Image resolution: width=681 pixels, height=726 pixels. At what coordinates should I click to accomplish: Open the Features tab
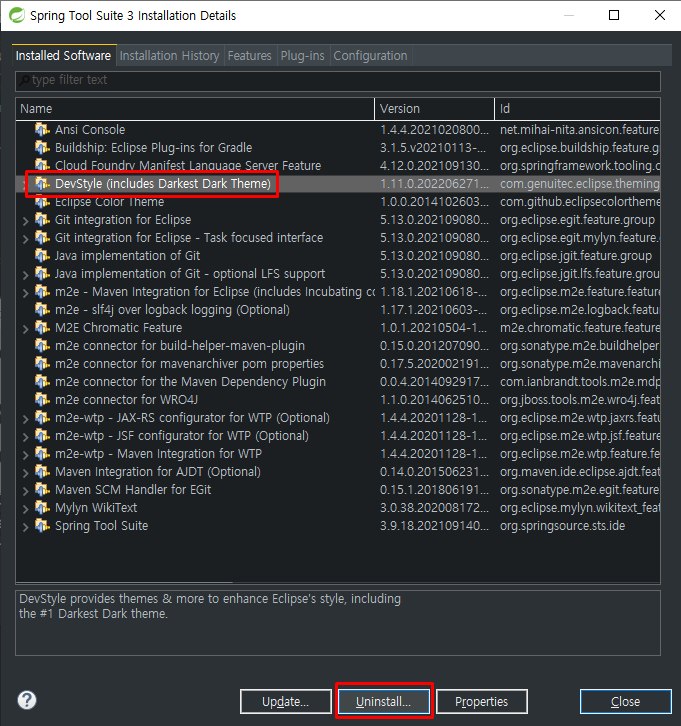(250, 56)
